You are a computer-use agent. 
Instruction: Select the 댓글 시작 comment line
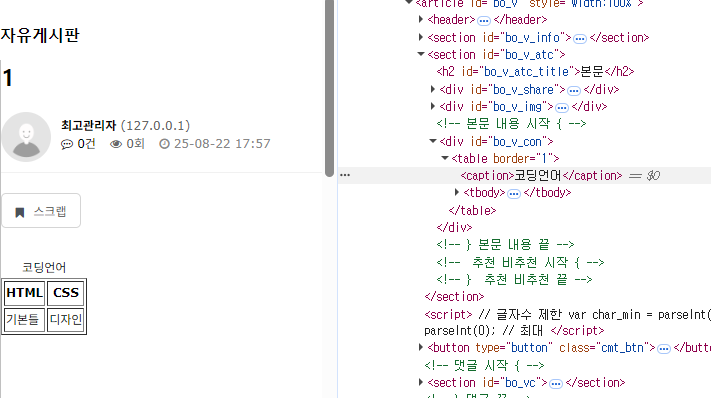(x=484, y=365)
